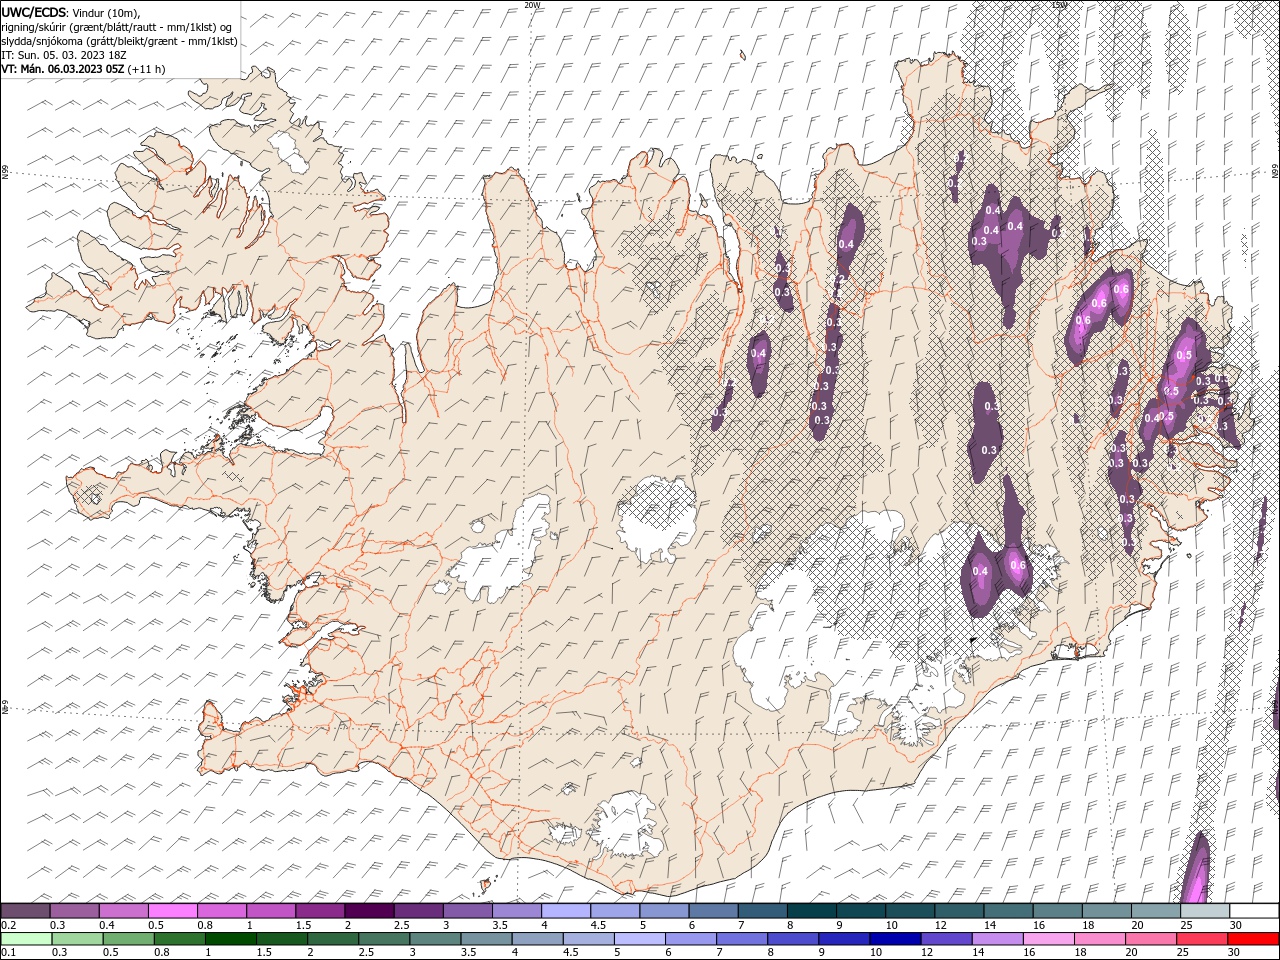
Task: Click the 30 label at lower legend right end
Action: point(1236,952)
